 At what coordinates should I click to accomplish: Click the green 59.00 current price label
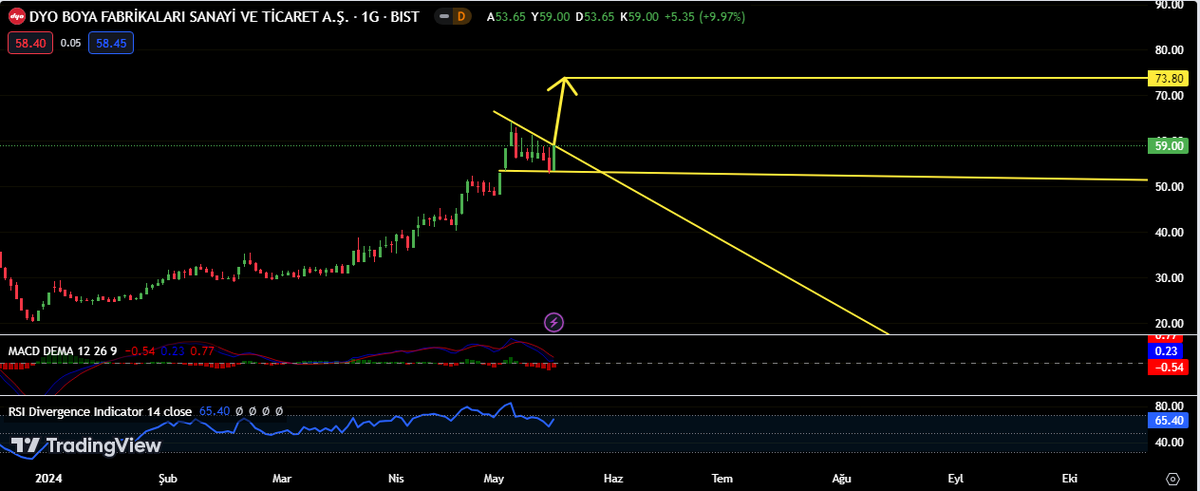tap(1170, 146)
